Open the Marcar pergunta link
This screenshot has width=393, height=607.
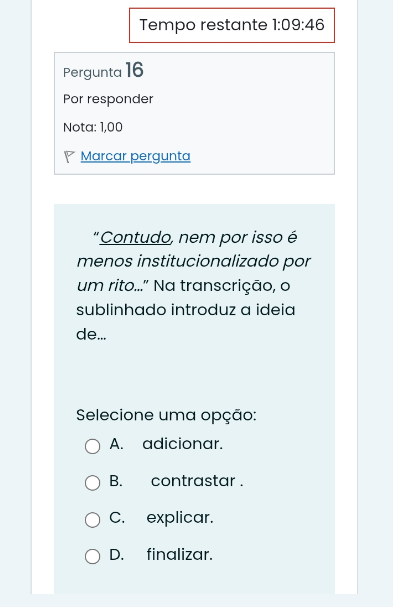click(136, 156)
